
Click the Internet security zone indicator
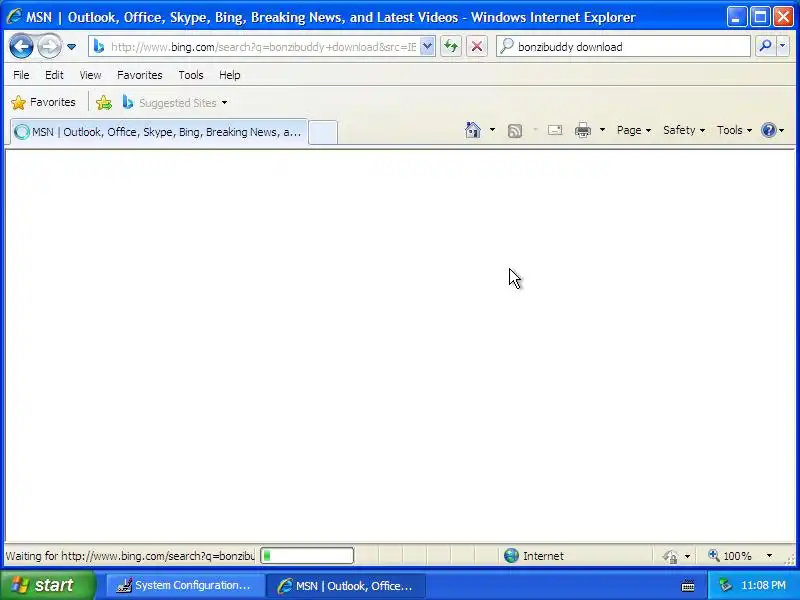pyautogui.click(x=534, y=556)
